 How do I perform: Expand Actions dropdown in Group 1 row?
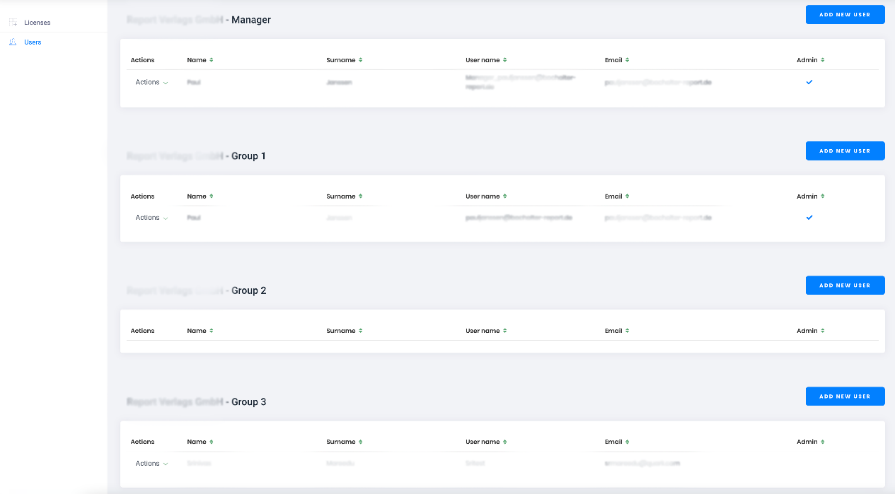tap(151, 217)
